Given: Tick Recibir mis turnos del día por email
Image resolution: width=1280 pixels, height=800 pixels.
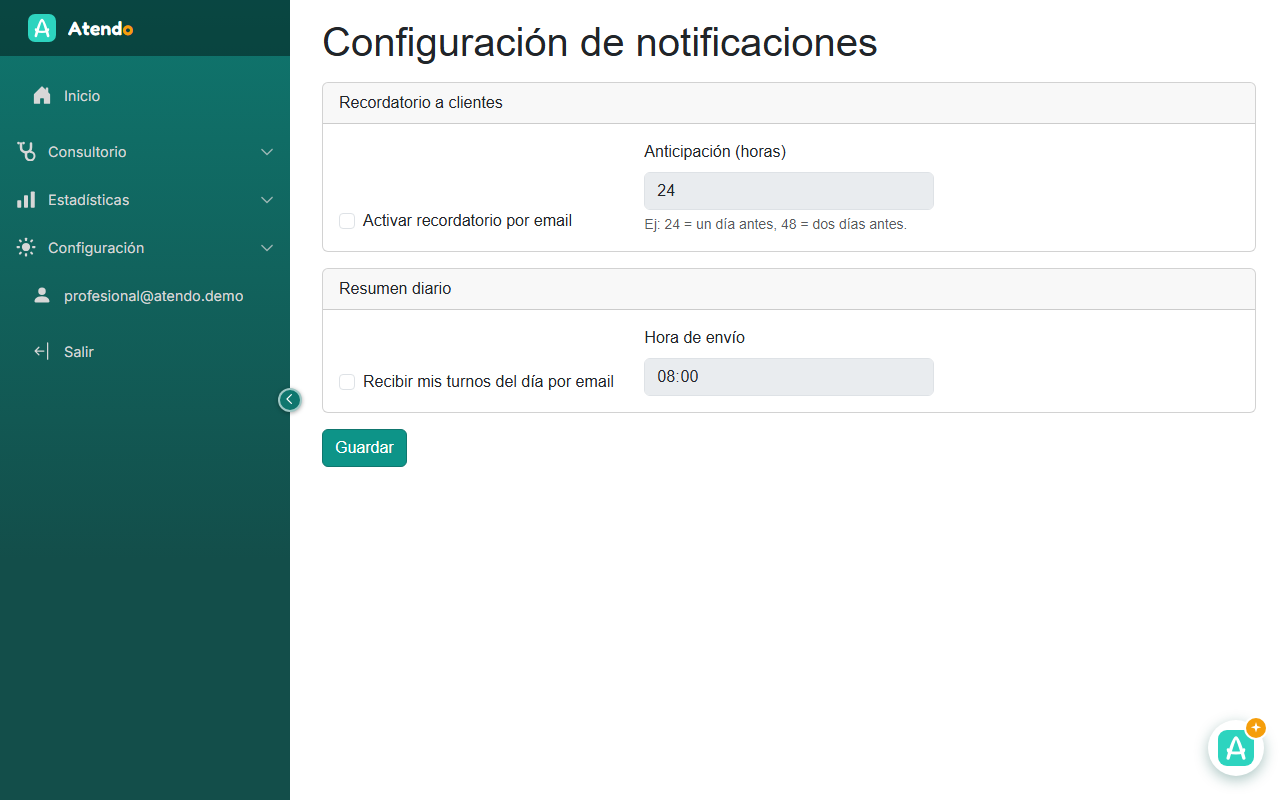Looking at the screenshot, I should (x=347, y=382).
